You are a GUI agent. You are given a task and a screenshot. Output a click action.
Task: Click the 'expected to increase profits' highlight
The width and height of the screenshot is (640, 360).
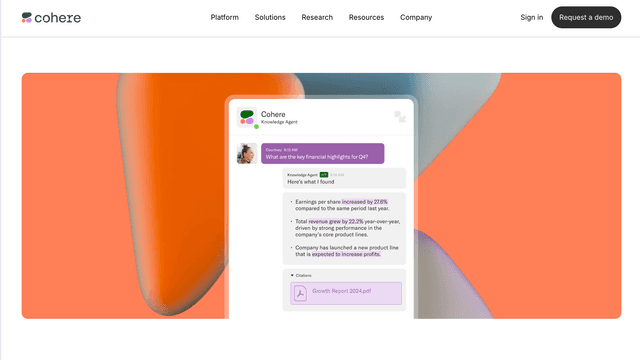(x=346, y=254)
